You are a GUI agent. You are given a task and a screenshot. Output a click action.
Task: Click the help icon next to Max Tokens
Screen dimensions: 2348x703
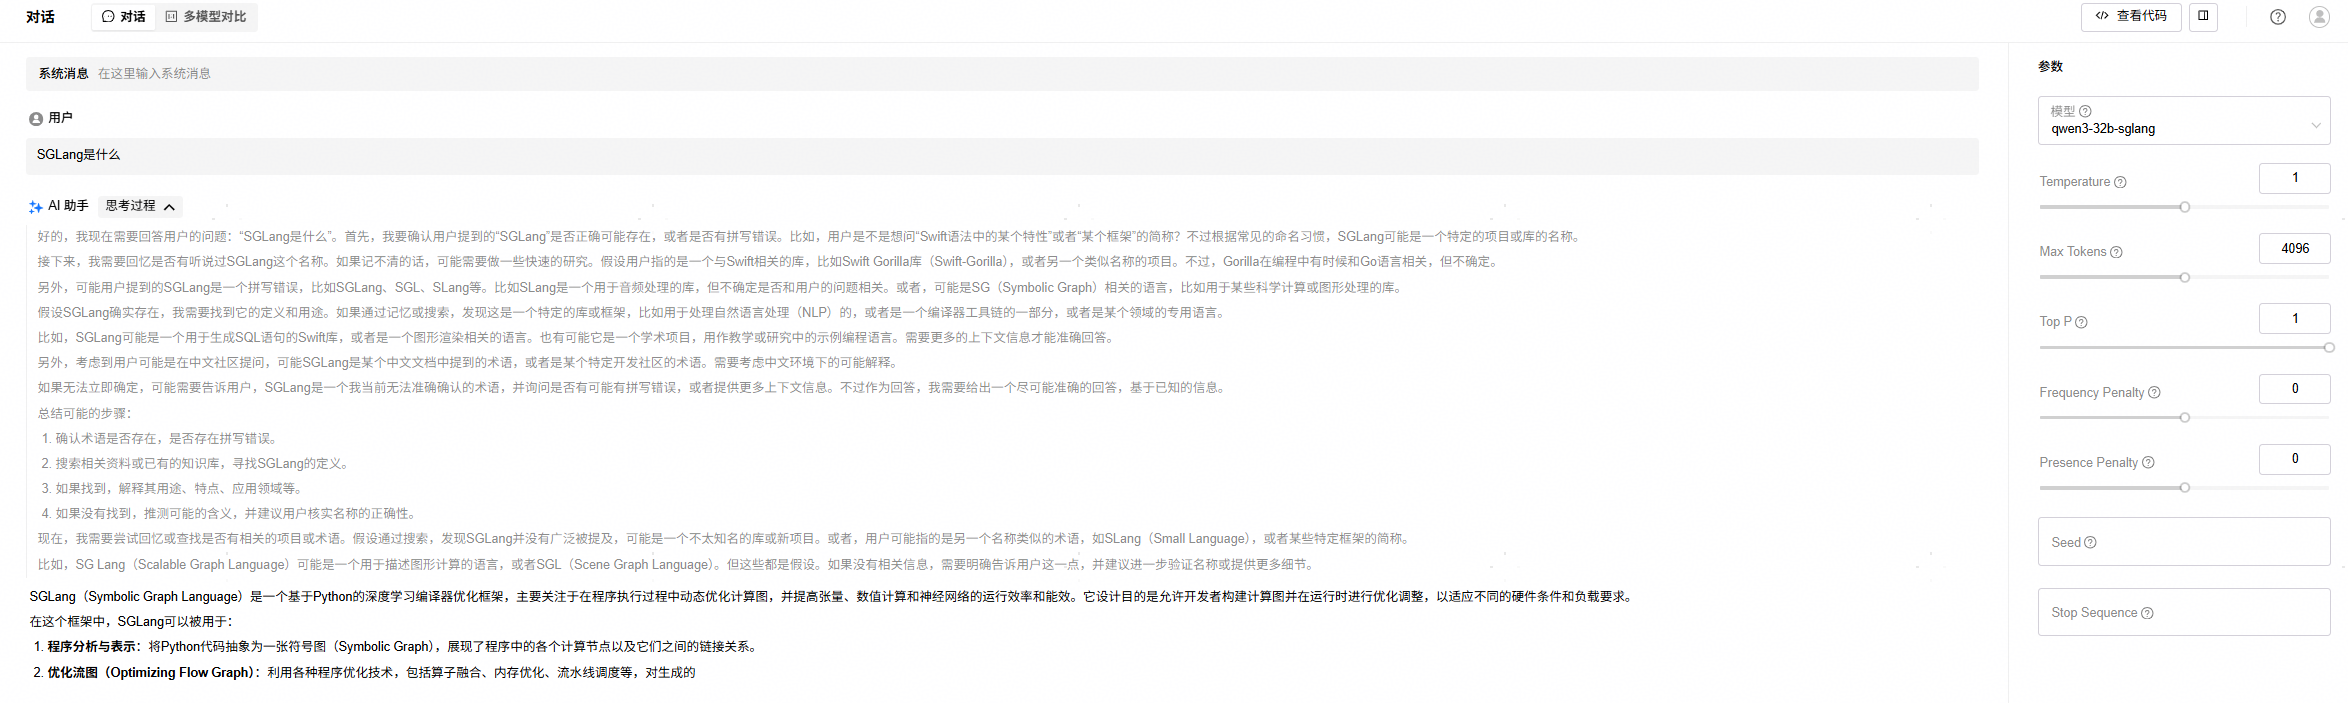pos(2116,252)
